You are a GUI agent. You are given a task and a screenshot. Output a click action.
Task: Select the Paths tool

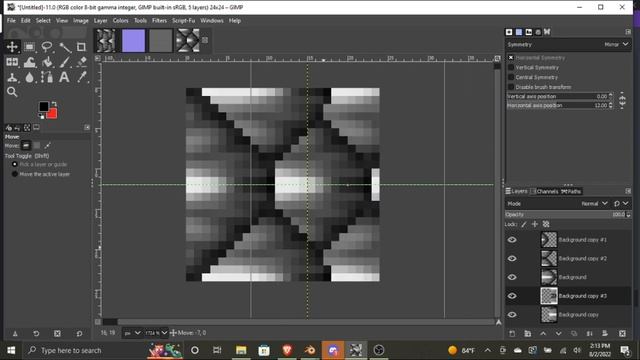pyautogui.click(x=47, y=77)
